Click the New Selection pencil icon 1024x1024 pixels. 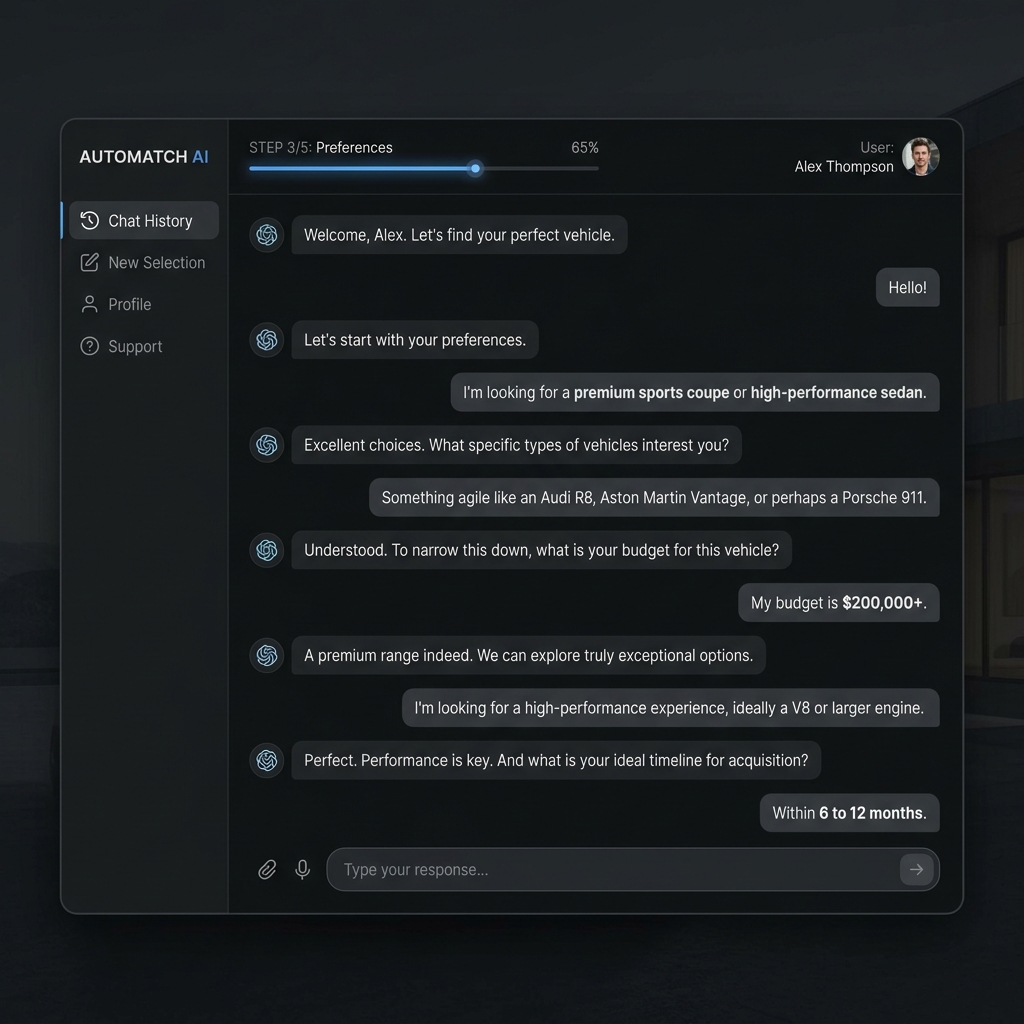88,262
